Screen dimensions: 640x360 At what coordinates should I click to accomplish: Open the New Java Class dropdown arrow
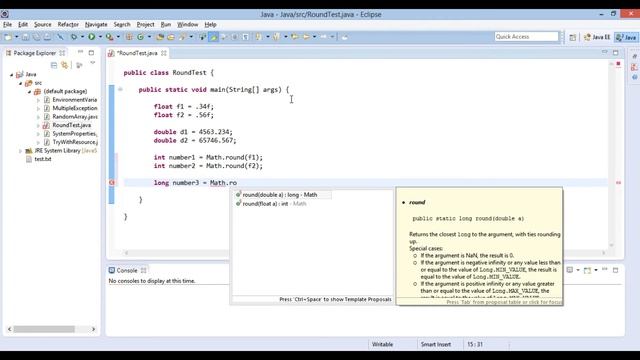pos(149,37)
